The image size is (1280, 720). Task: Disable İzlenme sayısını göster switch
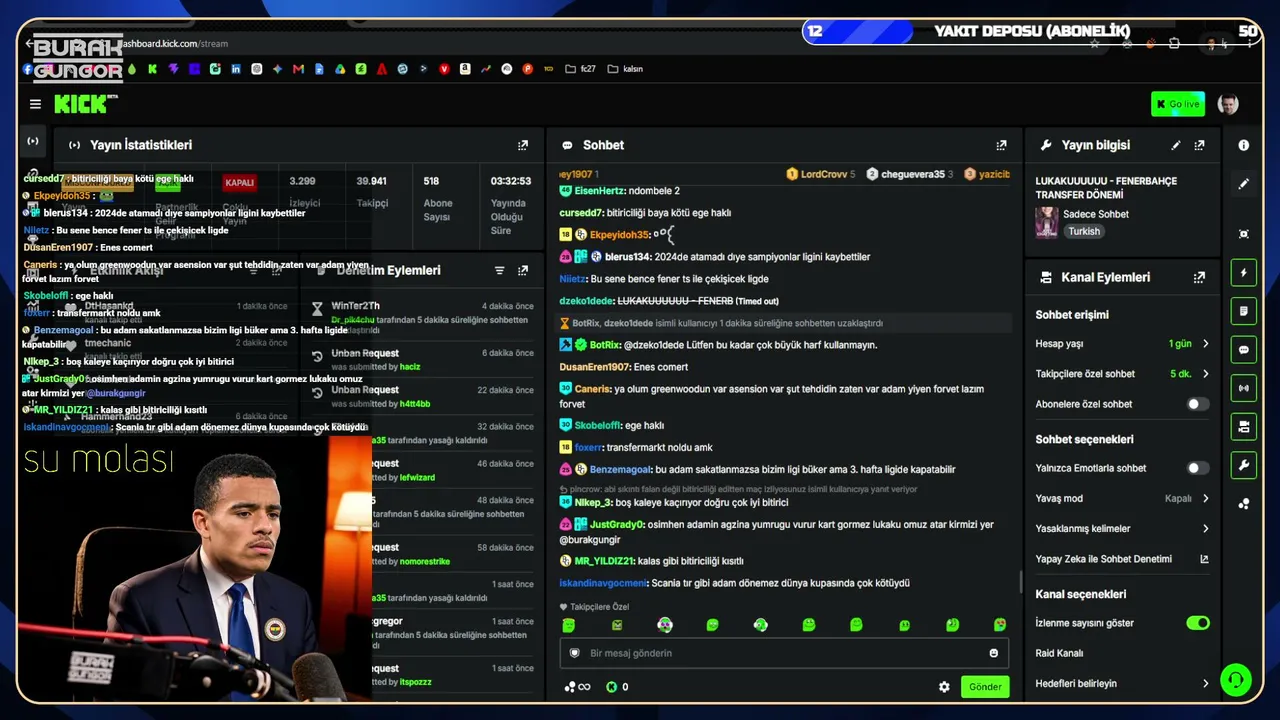[1197, 623]
